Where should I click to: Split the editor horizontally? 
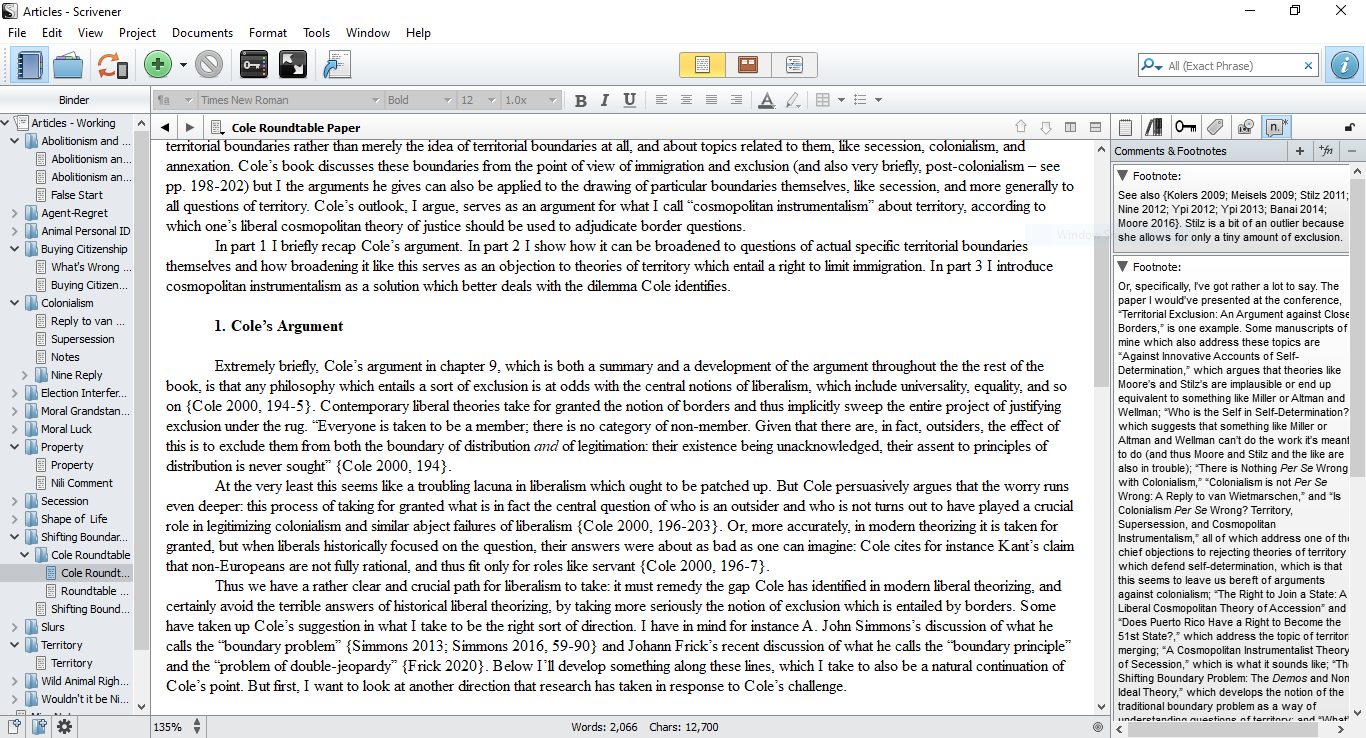[1096, 127]
